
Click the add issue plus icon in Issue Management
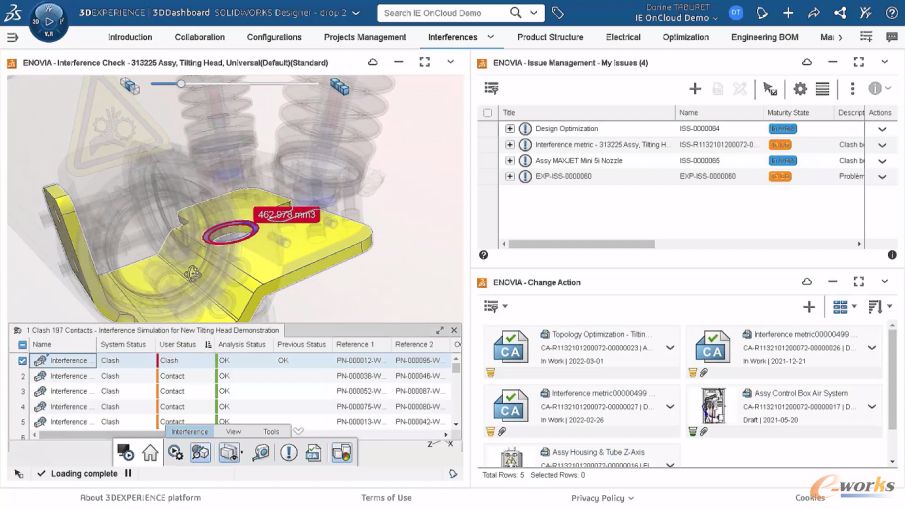point(695,88)
